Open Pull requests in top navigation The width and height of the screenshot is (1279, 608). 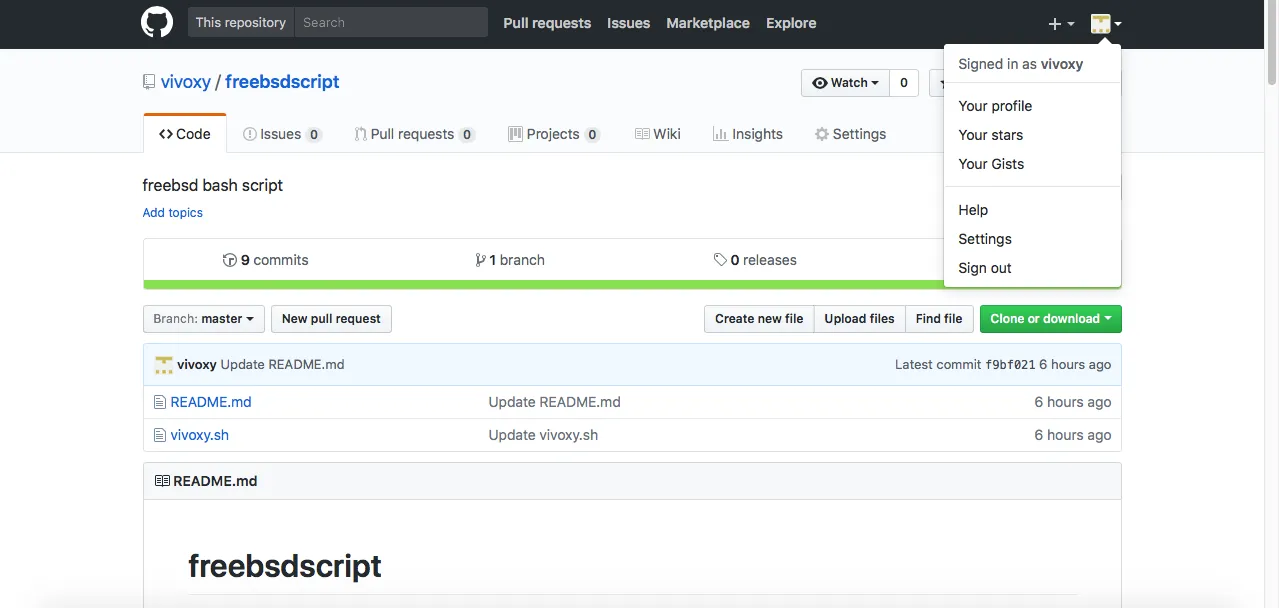click(x=547, y=23)
